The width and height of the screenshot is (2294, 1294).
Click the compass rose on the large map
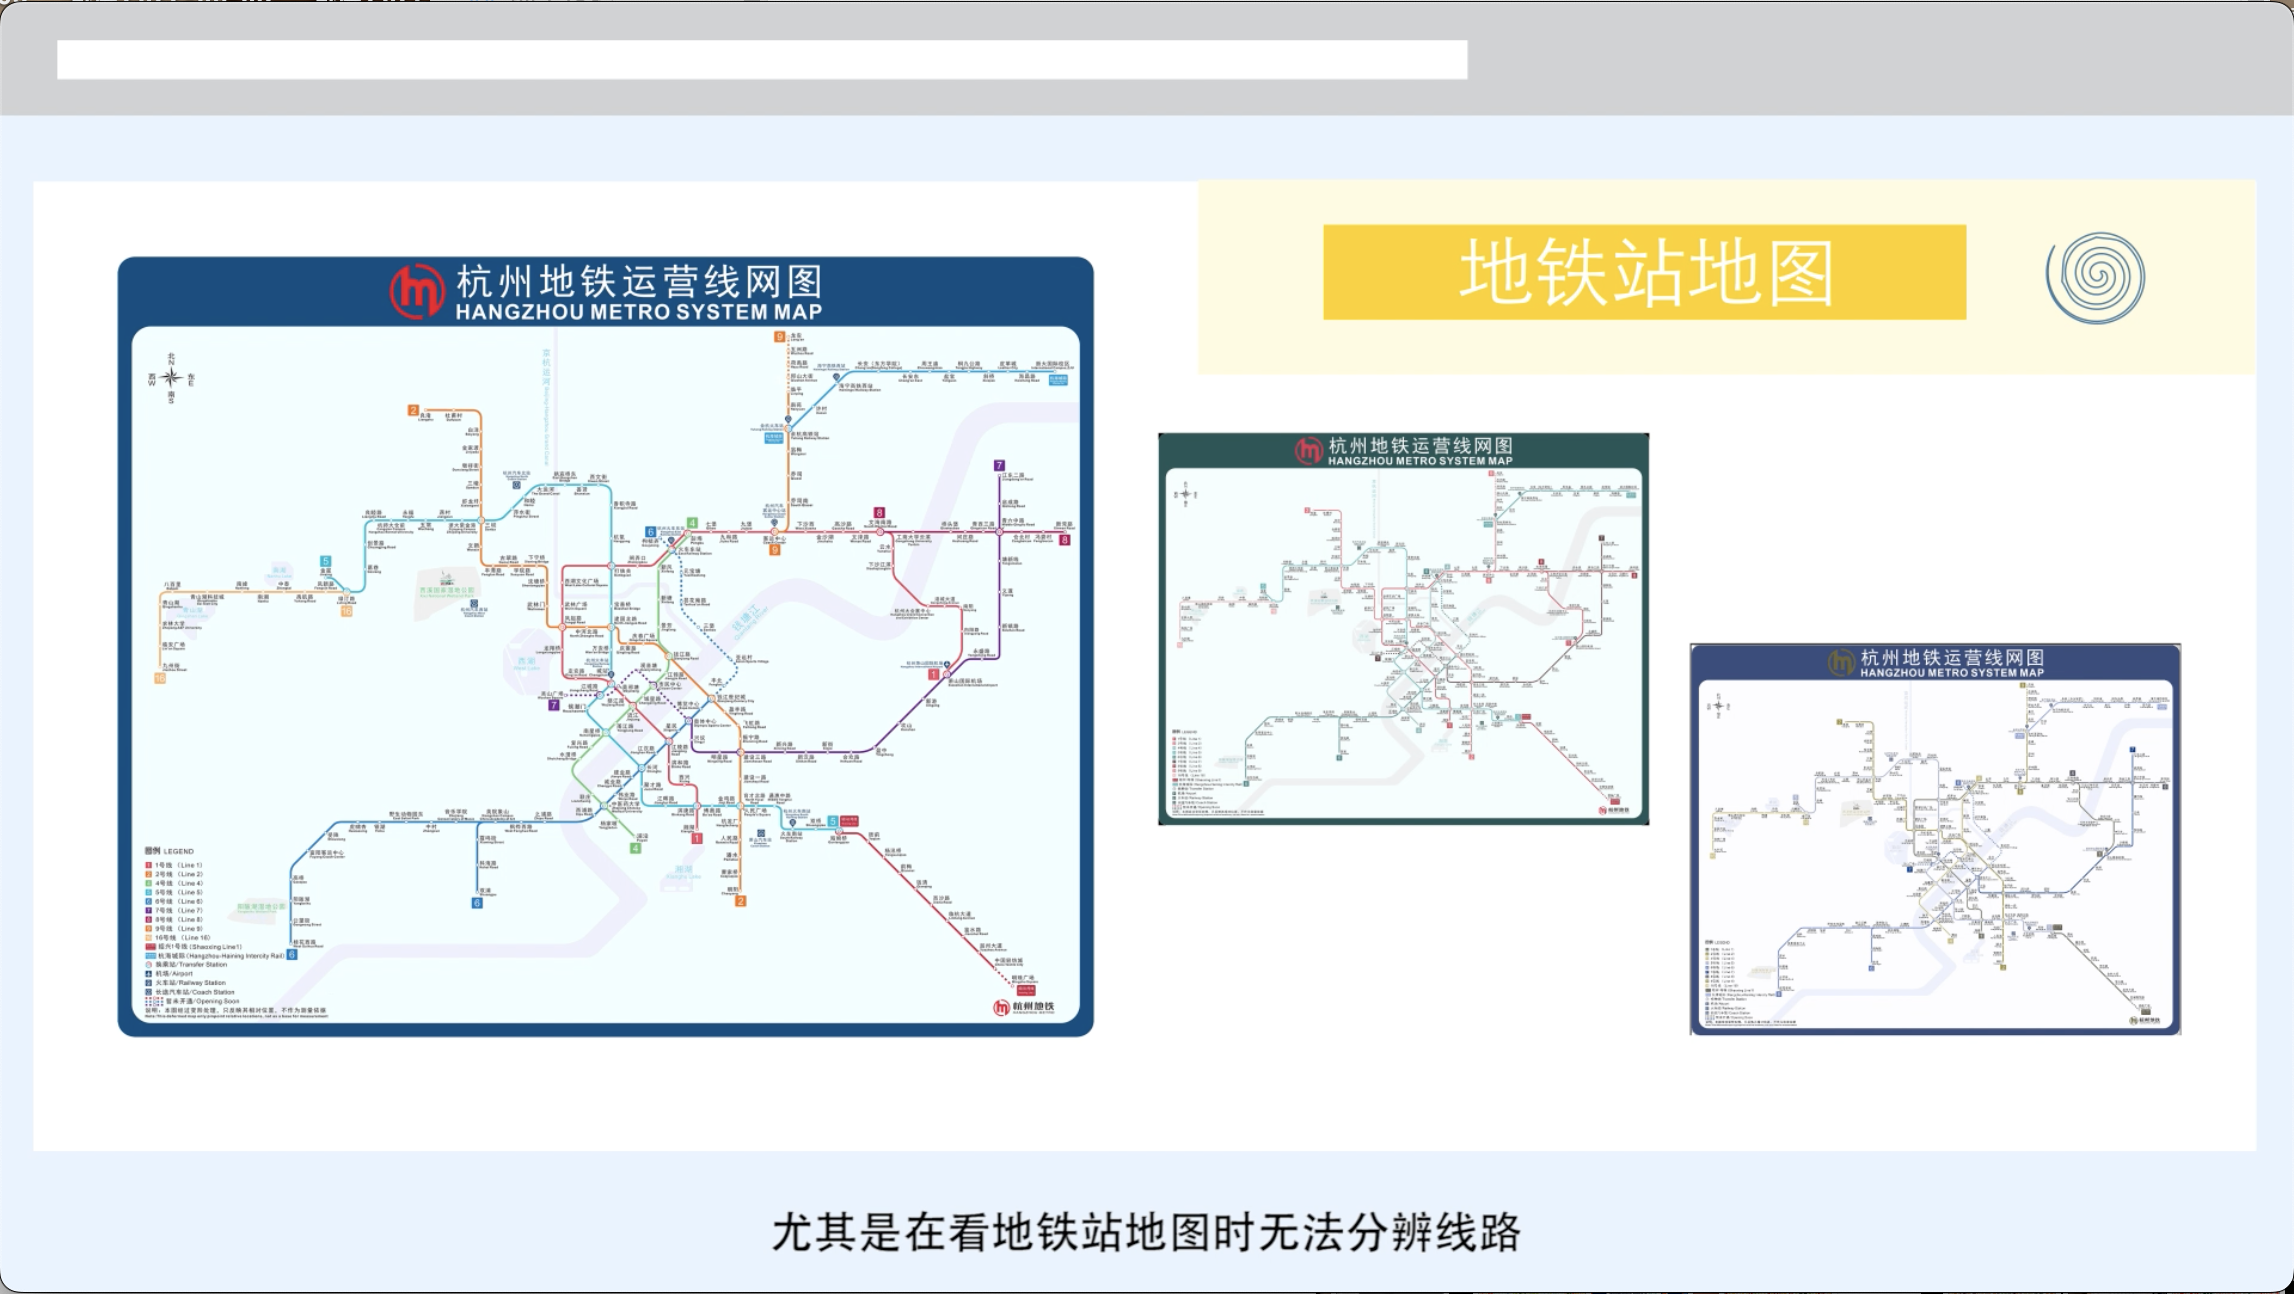pyautogui.click(x=171, y=377)
